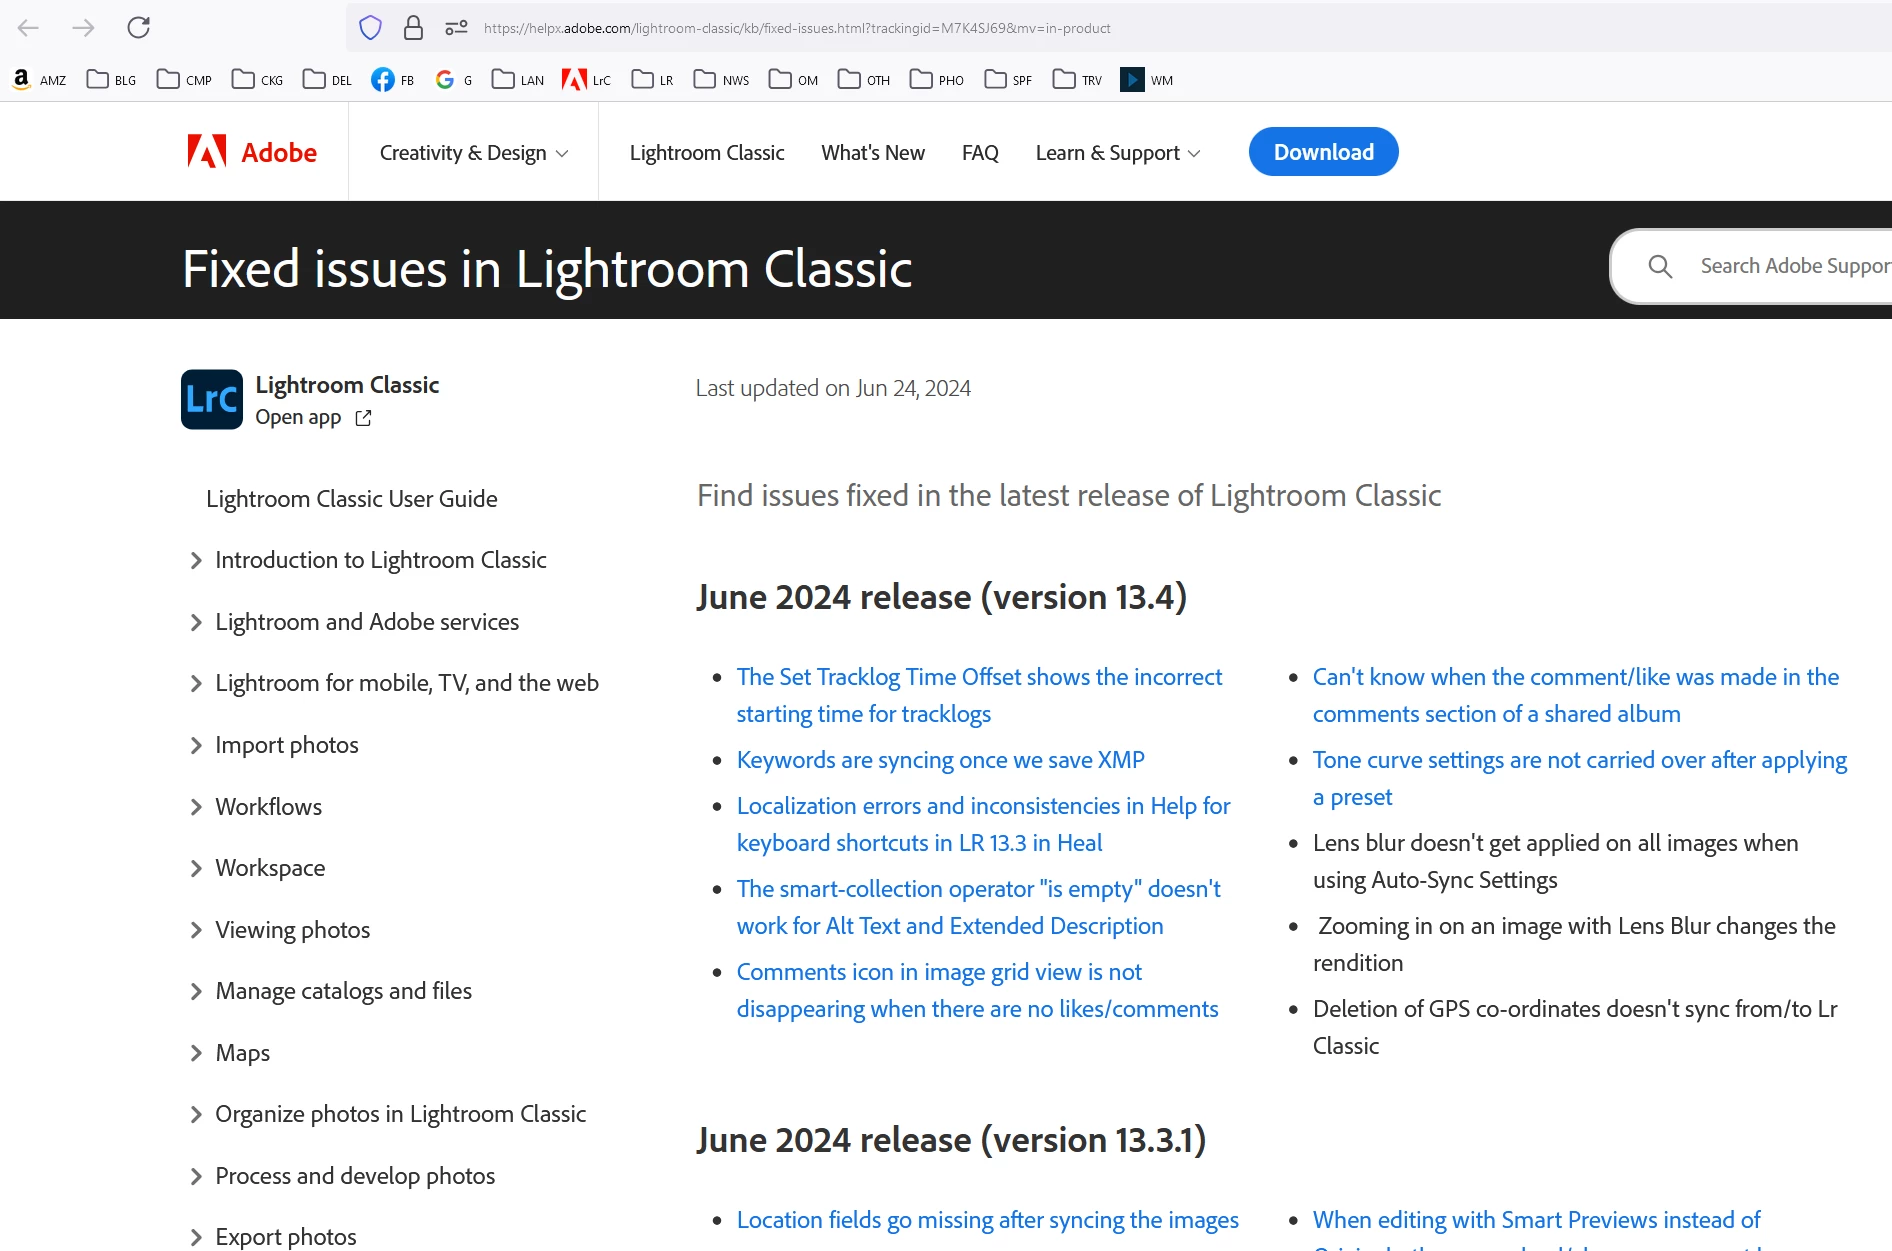Viewport: 1892px width, 1251px height.
Task: Click the search magnifier icon
Action: [1660, 266]
